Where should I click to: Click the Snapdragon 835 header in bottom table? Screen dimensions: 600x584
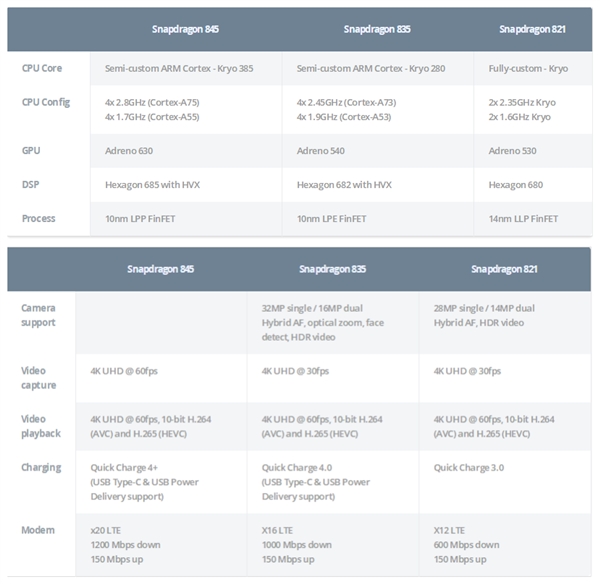(x=332, y=268)
